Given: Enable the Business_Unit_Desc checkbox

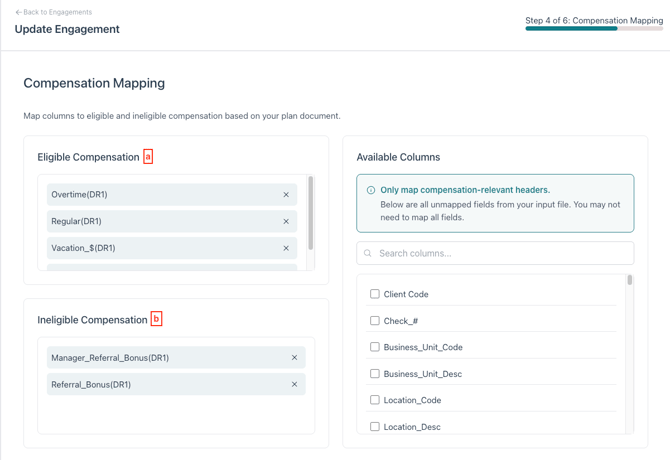Looking at the screenshot, I should [x=375, y=373].
